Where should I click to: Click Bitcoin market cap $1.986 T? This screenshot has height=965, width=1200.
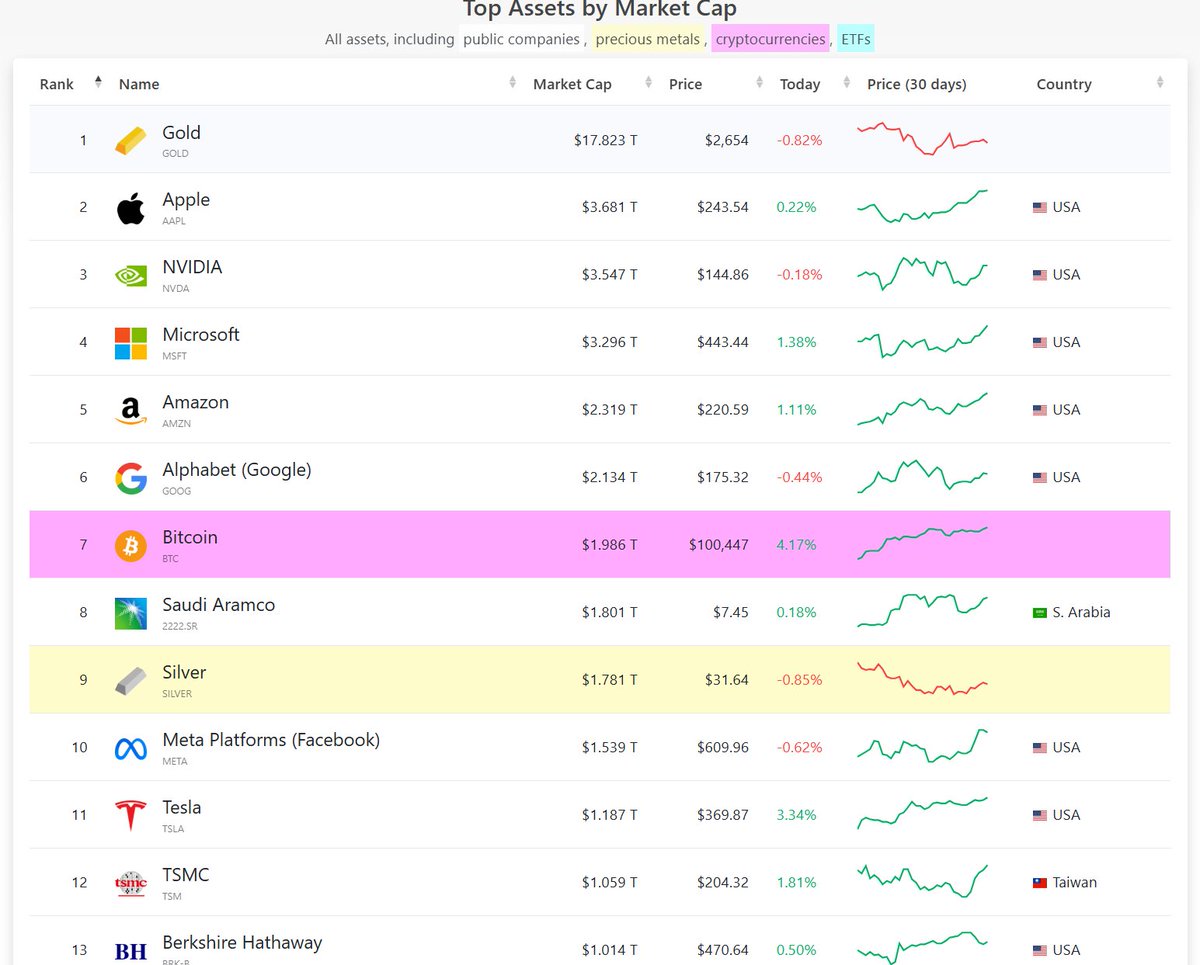click(609, 545)
